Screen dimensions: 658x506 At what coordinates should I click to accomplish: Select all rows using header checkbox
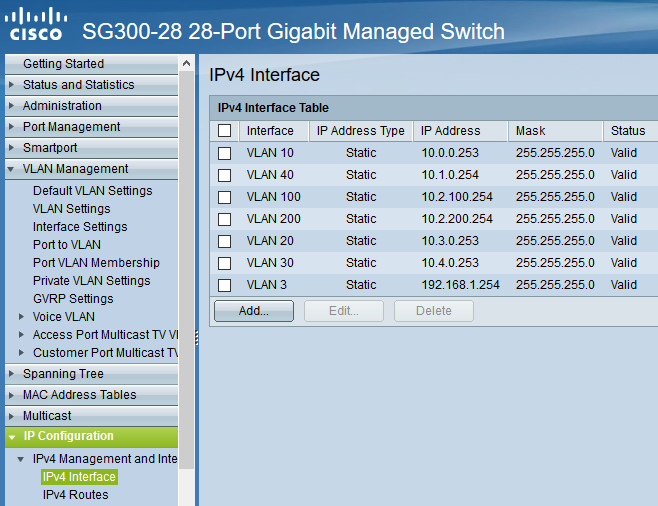tap(225, 130)
